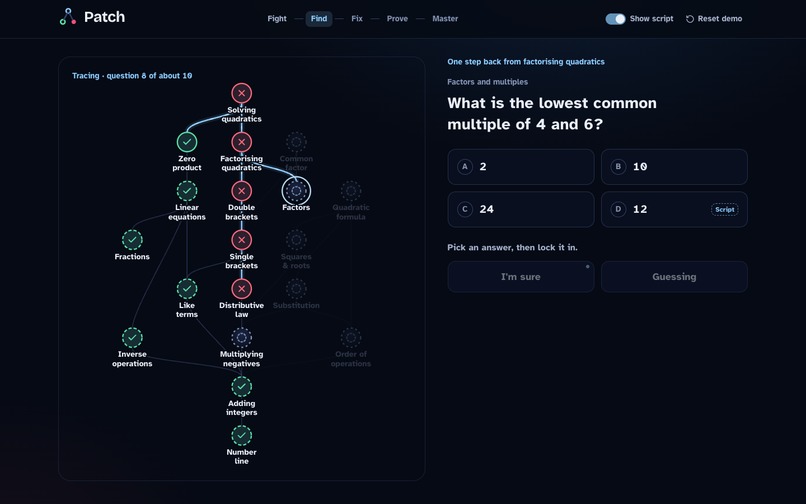This screenshot has height=504, width=806.
Task: Open the Master stage
Action: (445, 19)
